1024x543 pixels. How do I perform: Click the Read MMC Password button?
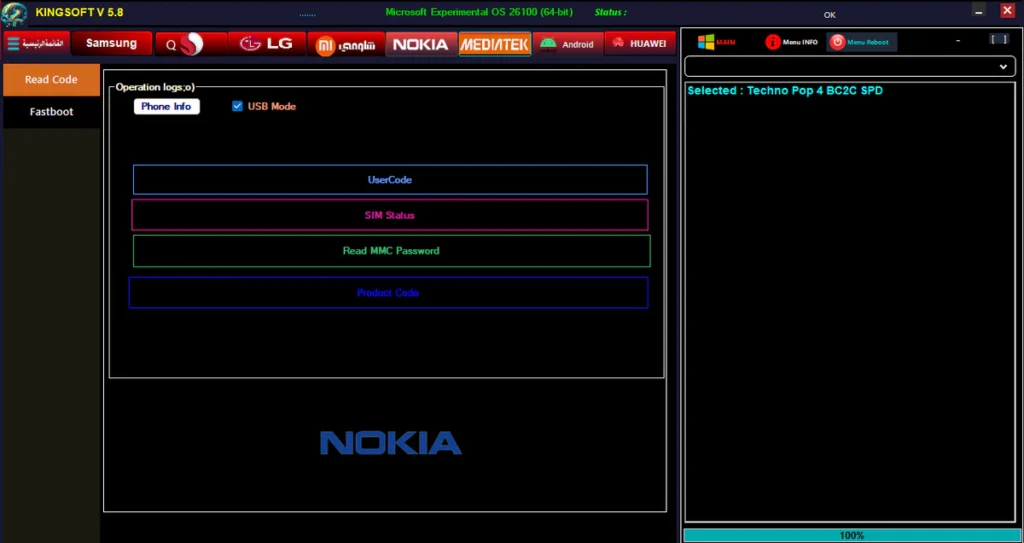(391, 251)
